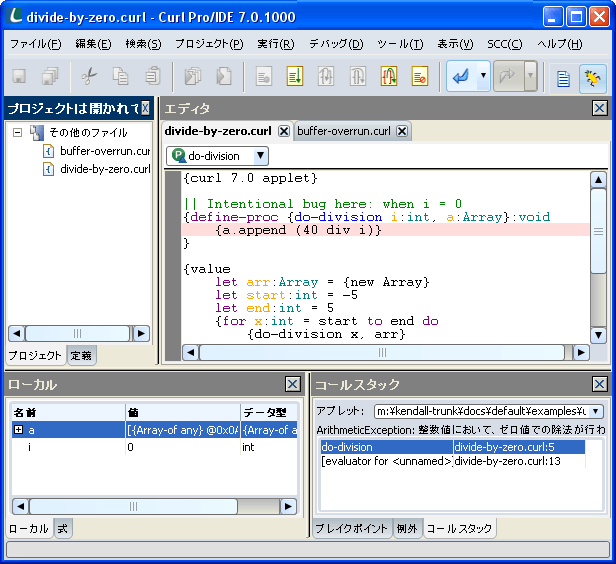
Task: Click the greyed step-into braces icon
Action: (x=326, y=76)
